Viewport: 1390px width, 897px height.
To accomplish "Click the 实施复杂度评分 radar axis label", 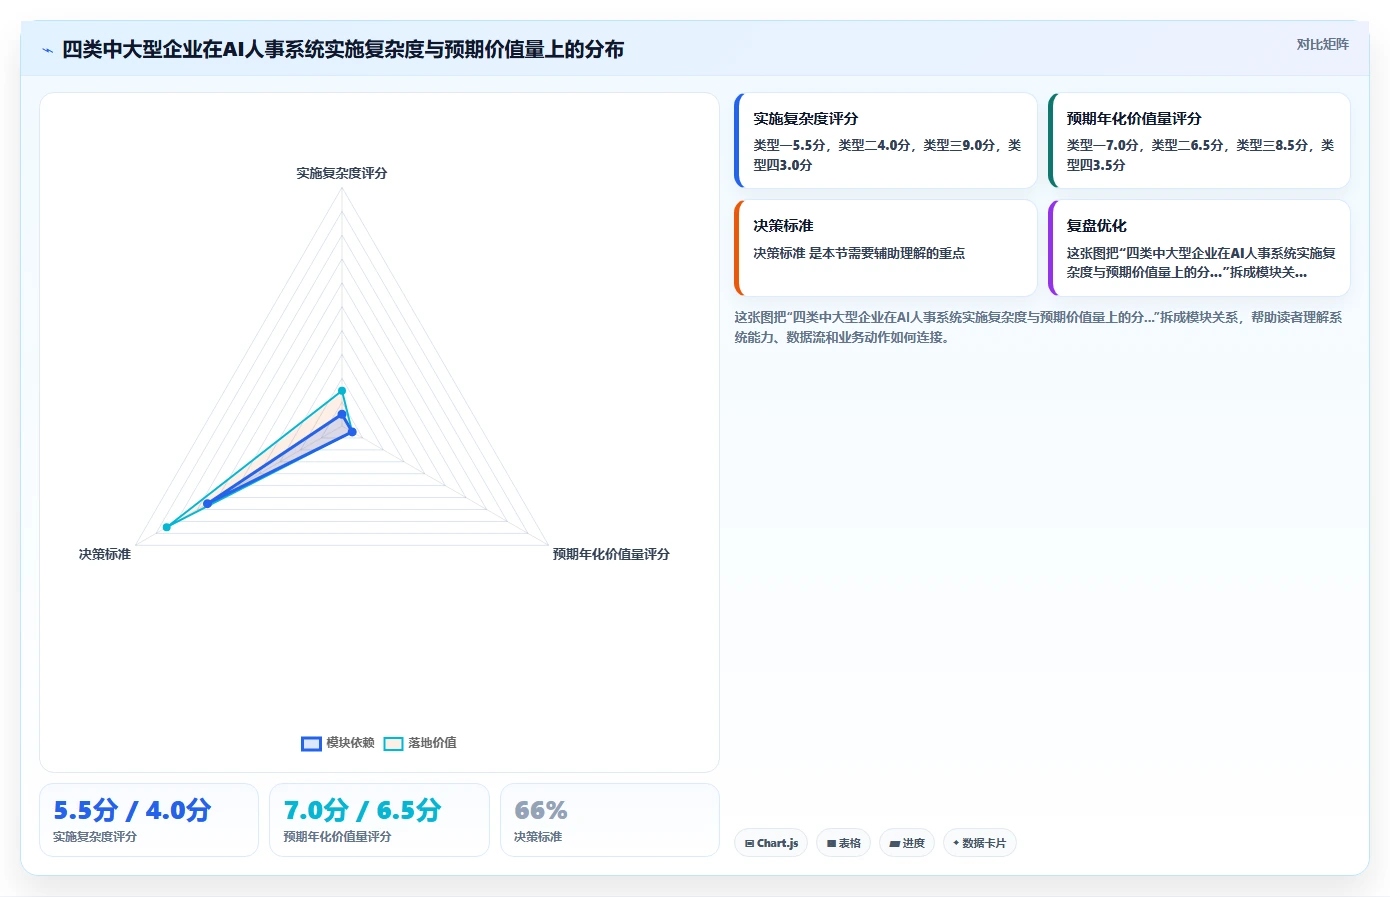I will coord(341,173).
